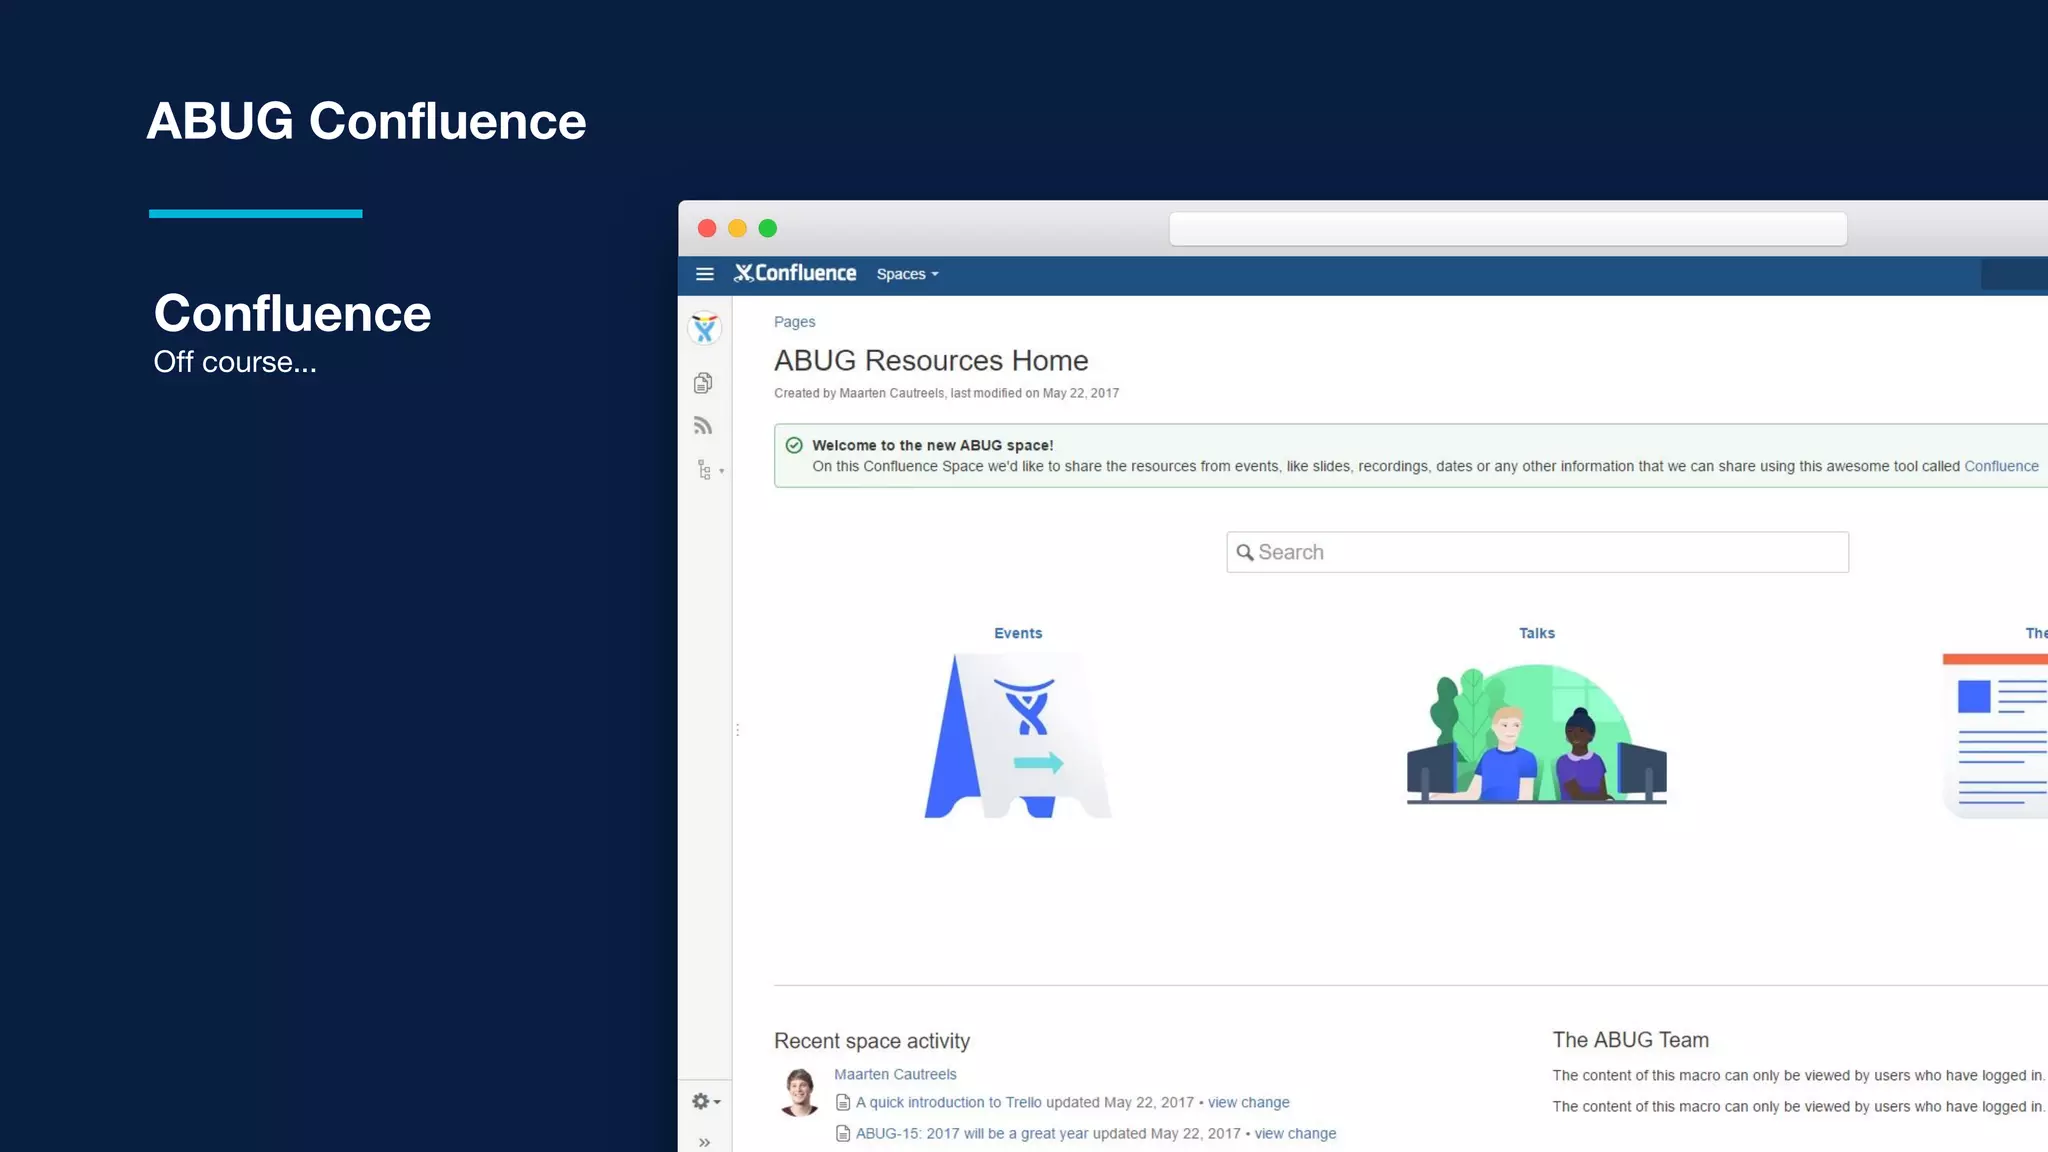Open the page tree icon in sidebar
The height and width of the screenshot is (1152, 2048).
tap(705, 470)
